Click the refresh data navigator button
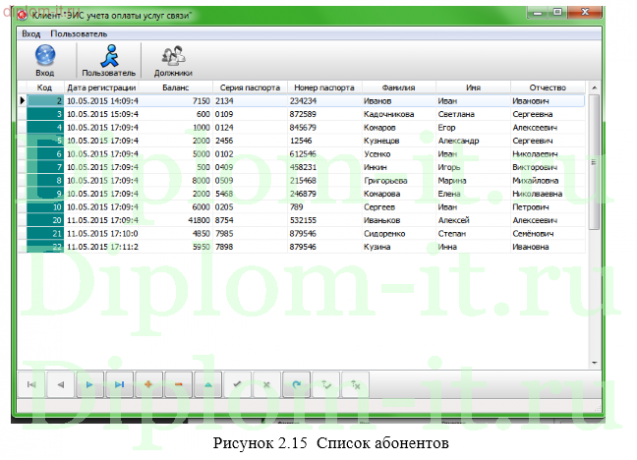This screenshot has height=460, width=637. 295,383
